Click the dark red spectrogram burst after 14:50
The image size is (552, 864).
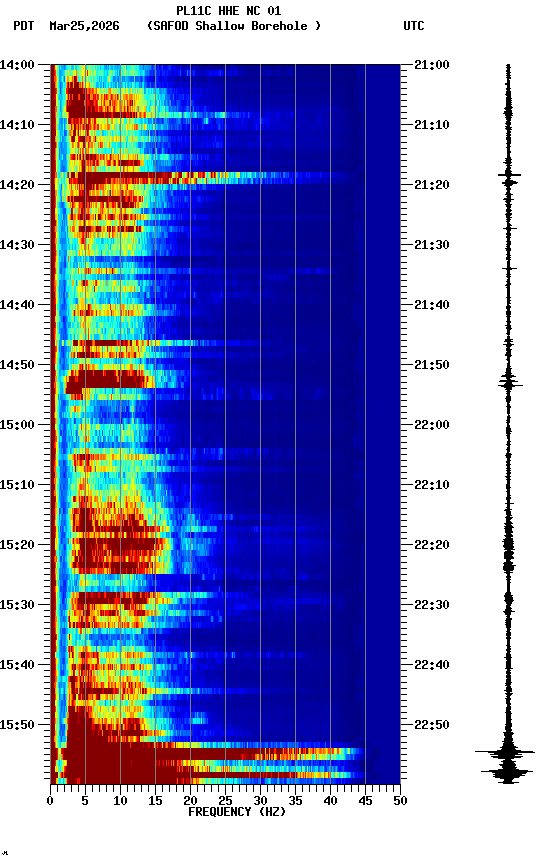(x=109, y=381)
